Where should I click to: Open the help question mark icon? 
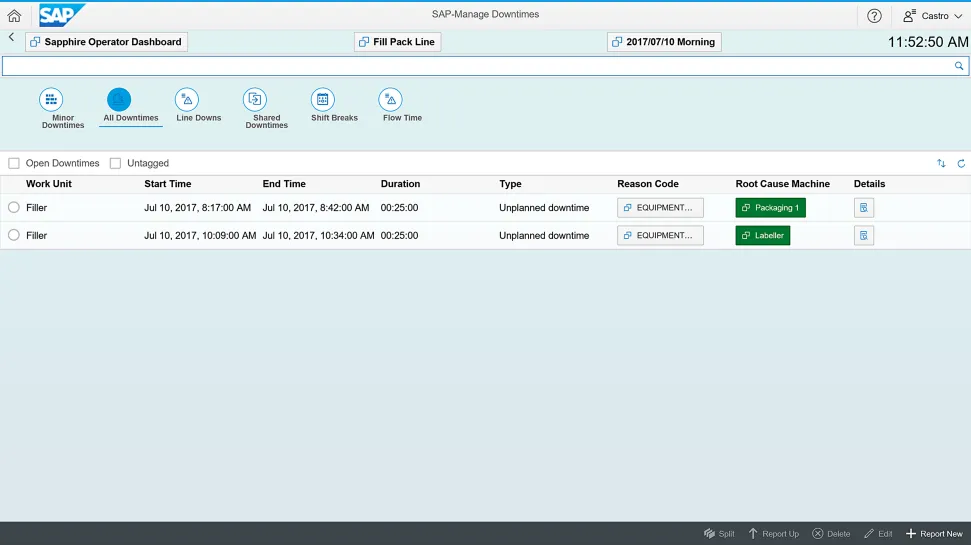874,16
